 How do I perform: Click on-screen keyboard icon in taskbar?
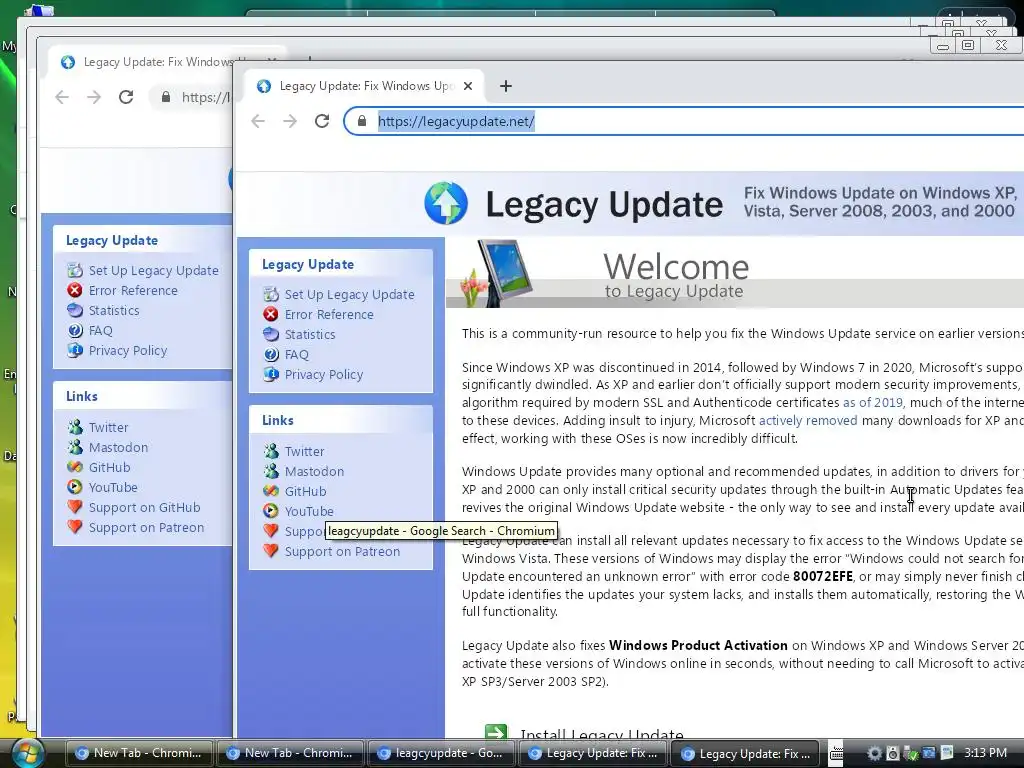tap(837, 753)
